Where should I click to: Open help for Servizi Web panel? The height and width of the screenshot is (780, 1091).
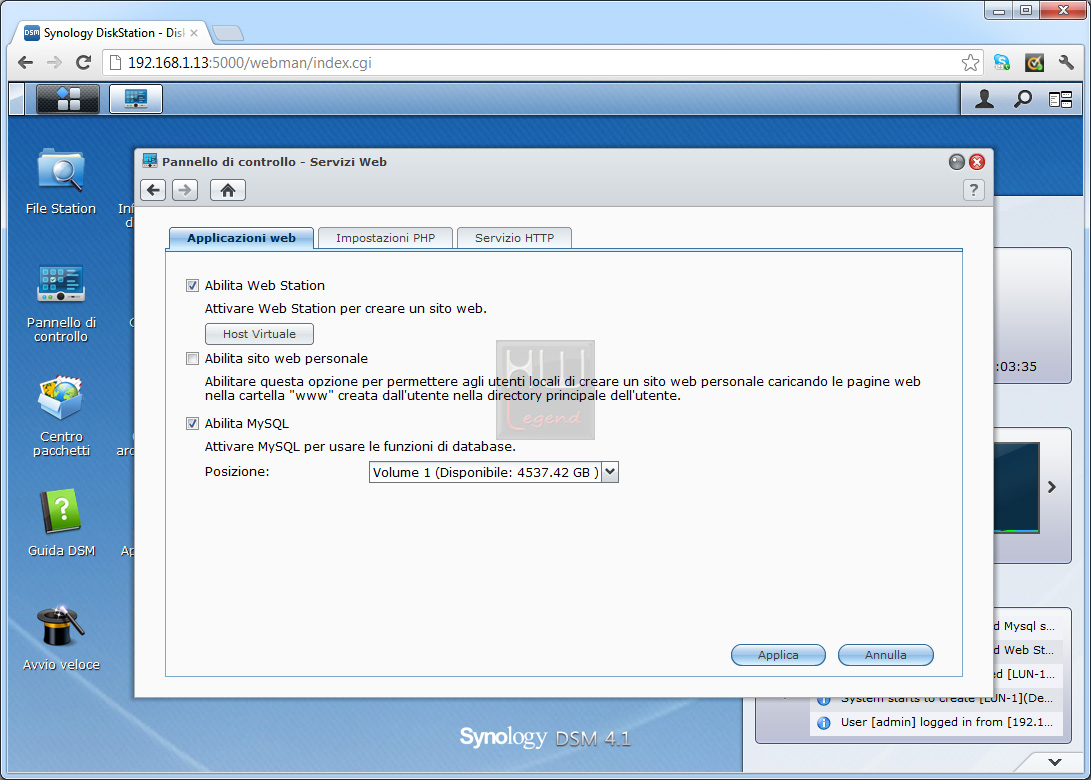click(973, 190)
